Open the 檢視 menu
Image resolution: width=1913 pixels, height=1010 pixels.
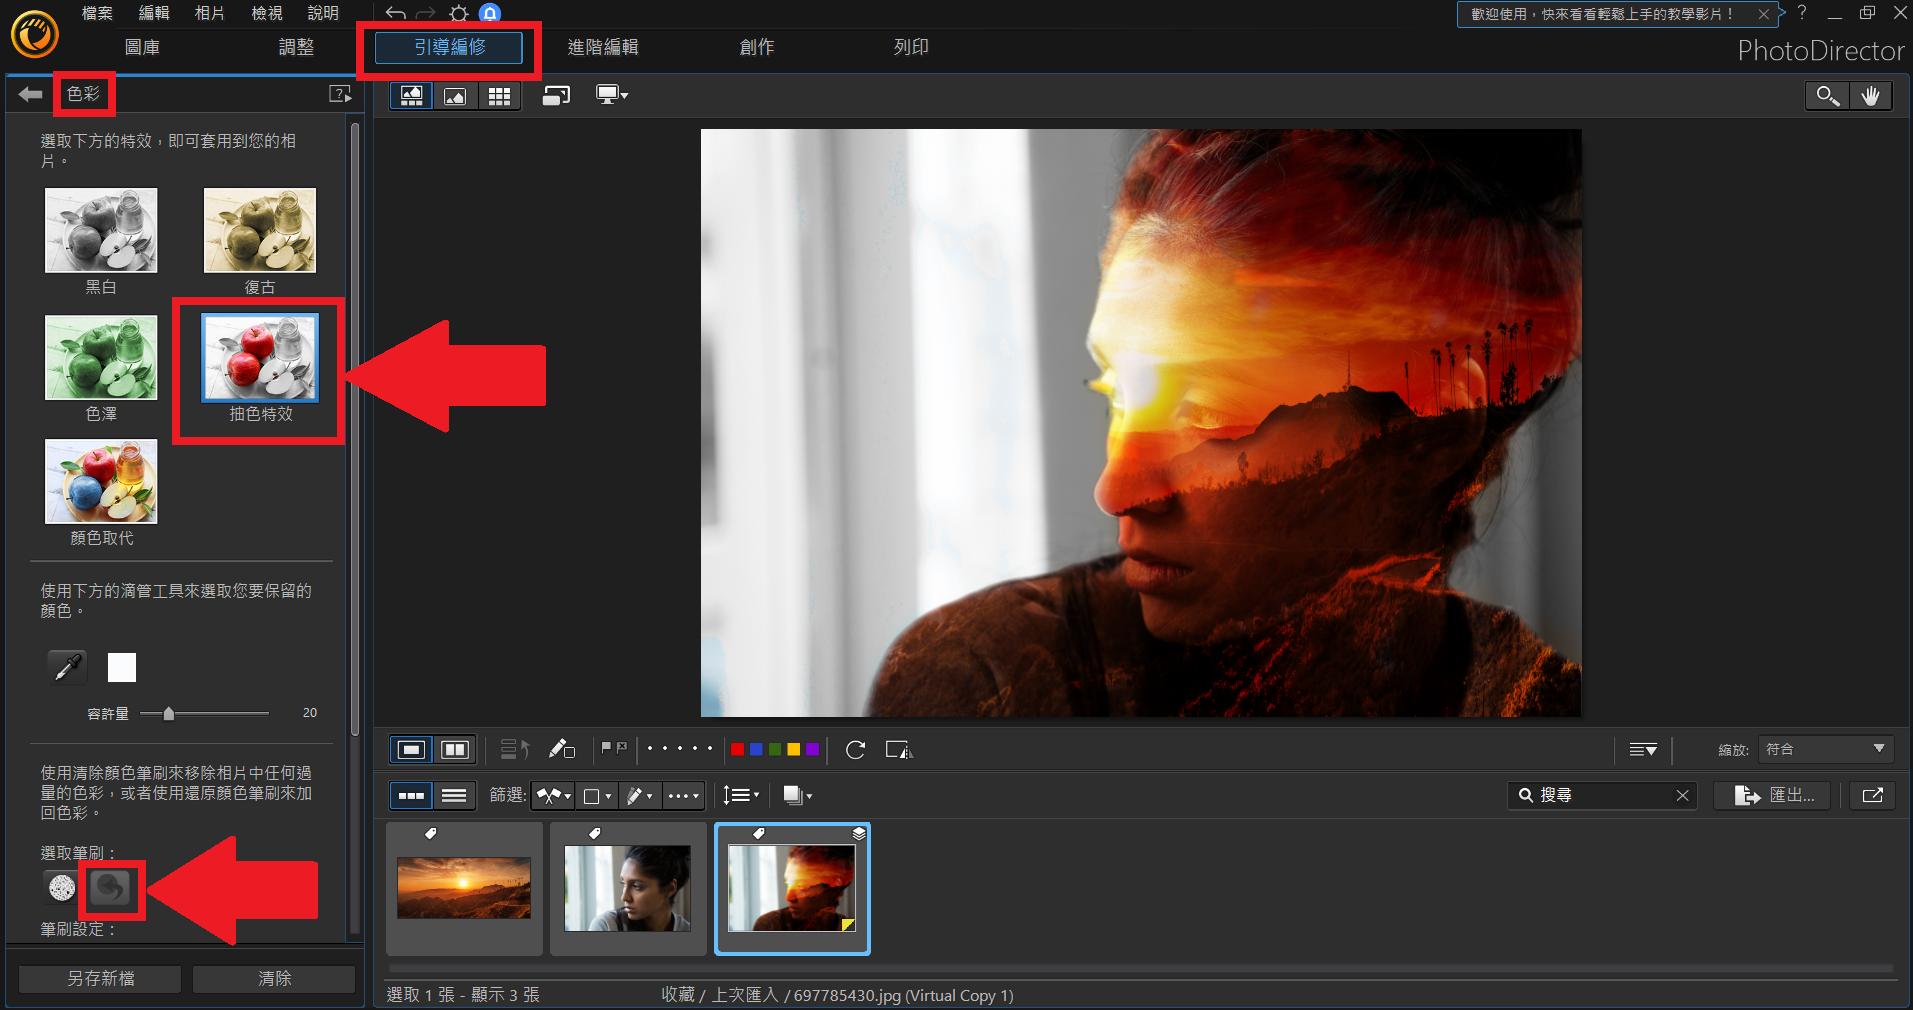tap(267, 13)
